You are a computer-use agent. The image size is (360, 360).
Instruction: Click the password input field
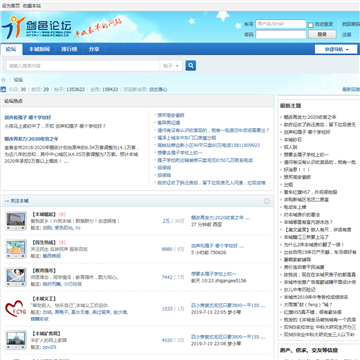pyautogui.click(x=281, y=34)
